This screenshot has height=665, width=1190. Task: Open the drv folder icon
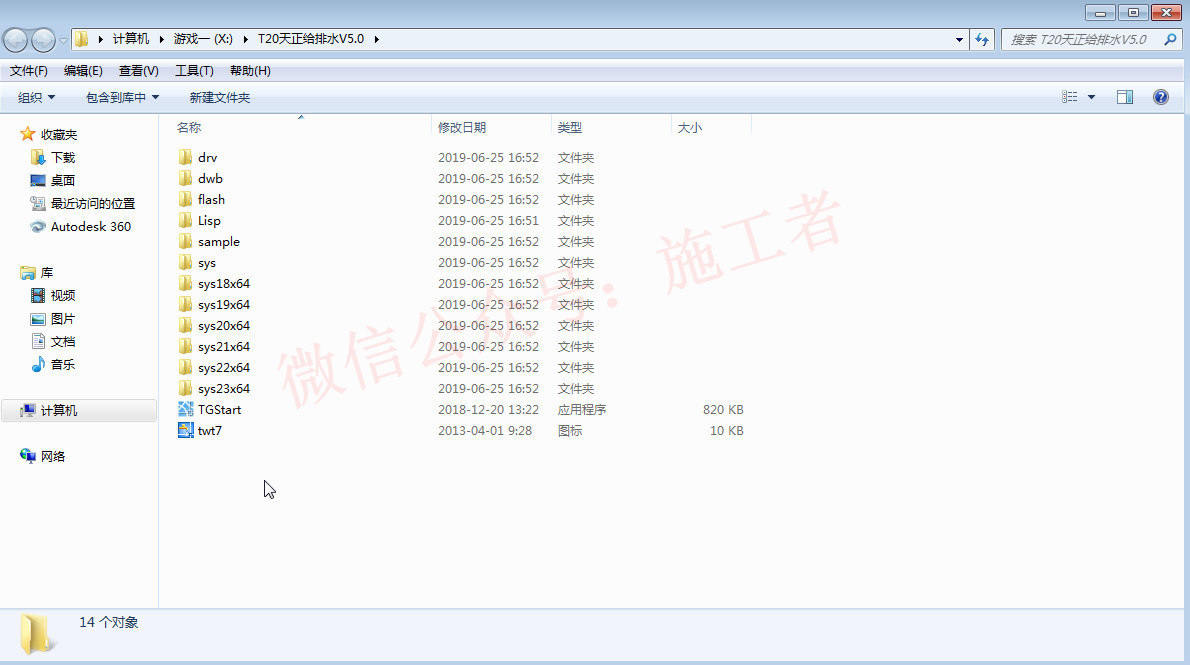point(185,157)
